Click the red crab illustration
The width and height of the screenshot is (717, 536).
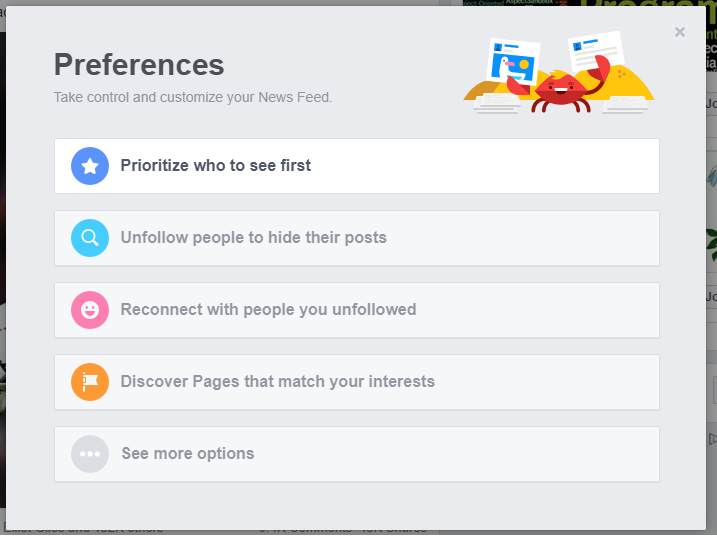(560, 87)
